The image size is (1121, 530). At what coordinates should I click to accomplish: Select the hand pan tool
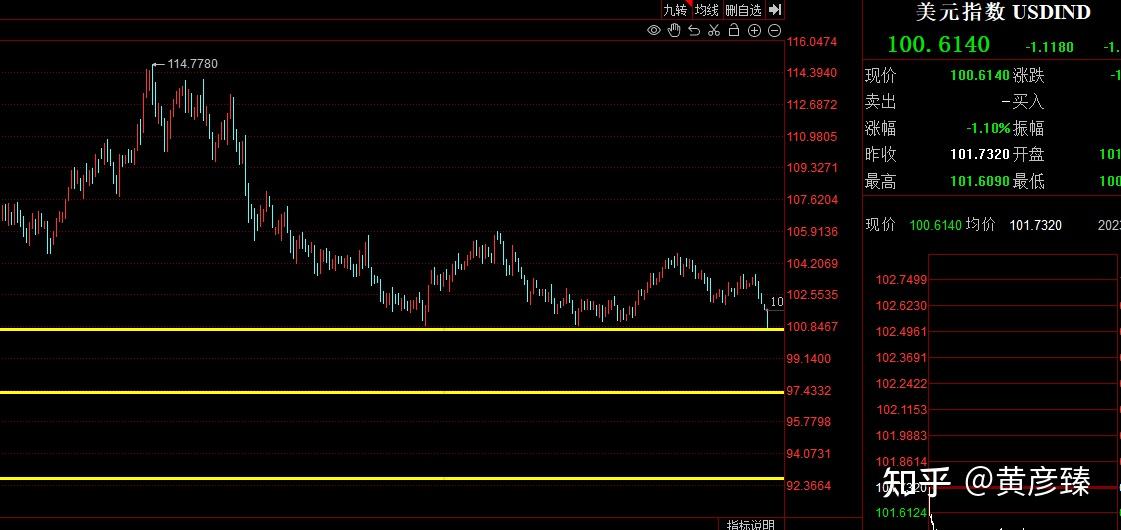pos(674,30)
